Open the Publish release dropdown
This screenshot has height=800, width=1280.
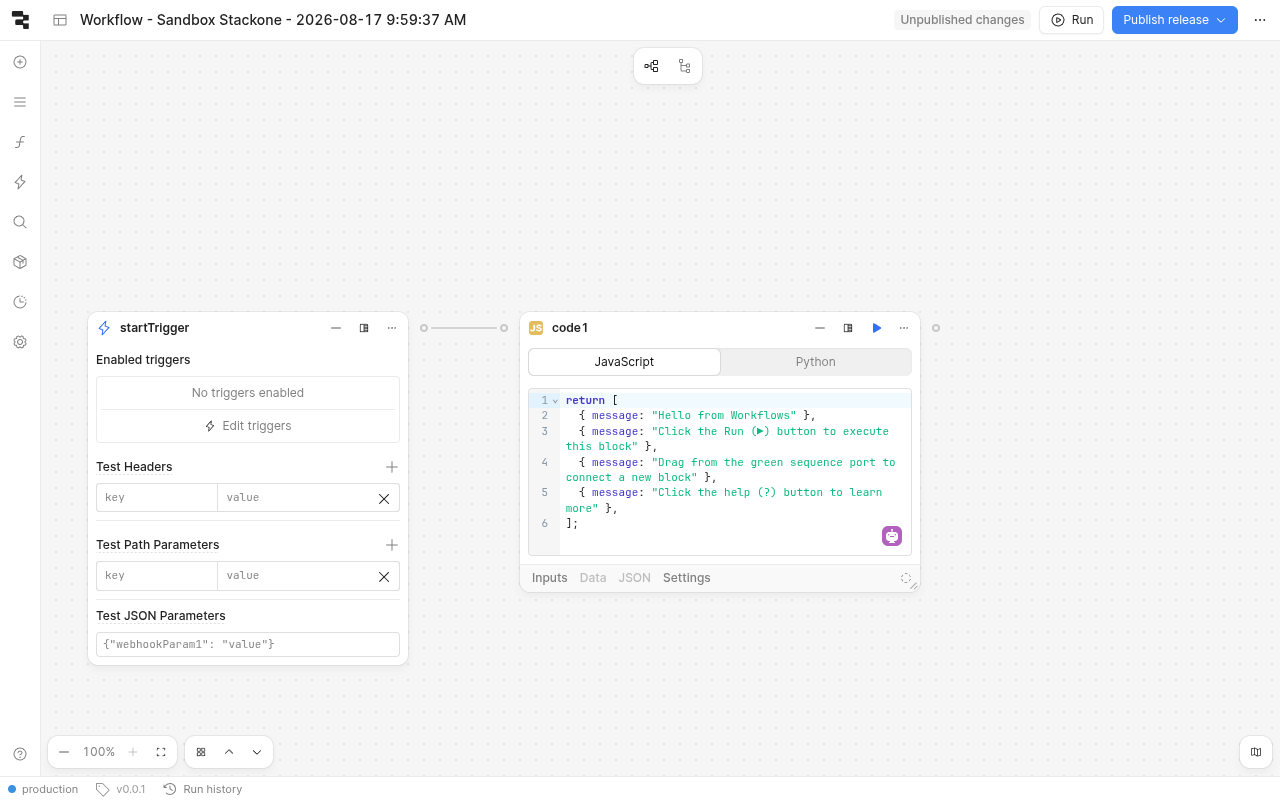1175,20
